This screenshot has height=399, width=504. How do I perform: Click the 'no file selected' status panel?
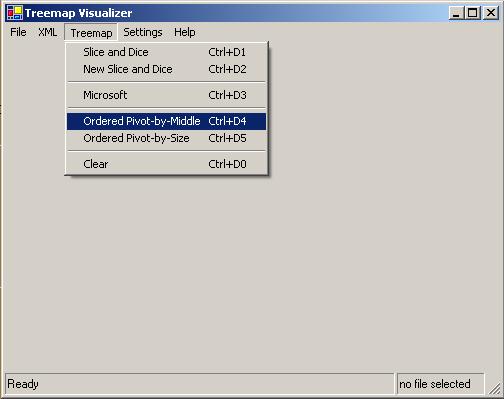click(x=440, y=384)
